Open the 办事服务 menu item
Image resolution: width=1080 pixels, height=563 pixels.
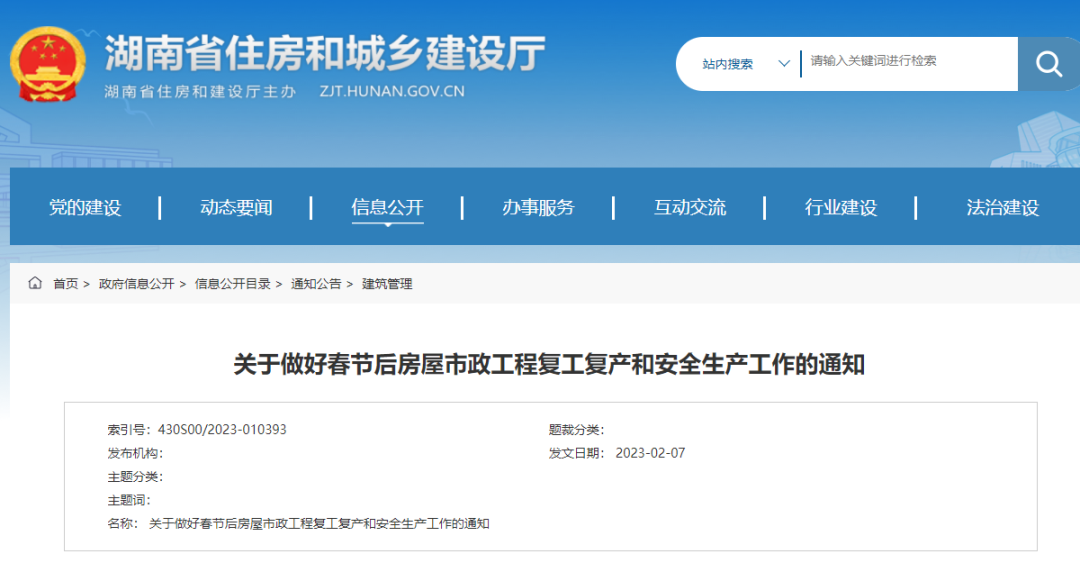tap(538, 208)
